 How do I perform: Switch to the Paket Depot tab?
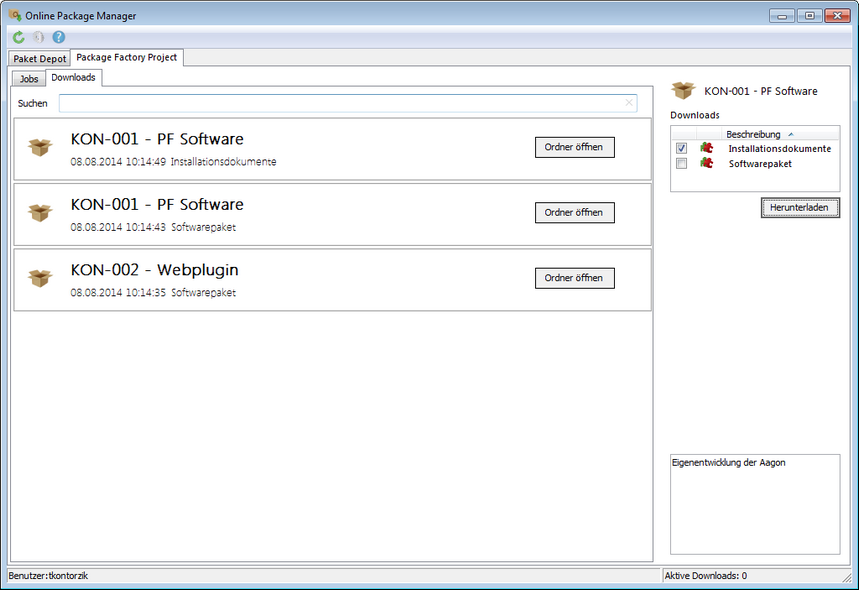[39, 59]
